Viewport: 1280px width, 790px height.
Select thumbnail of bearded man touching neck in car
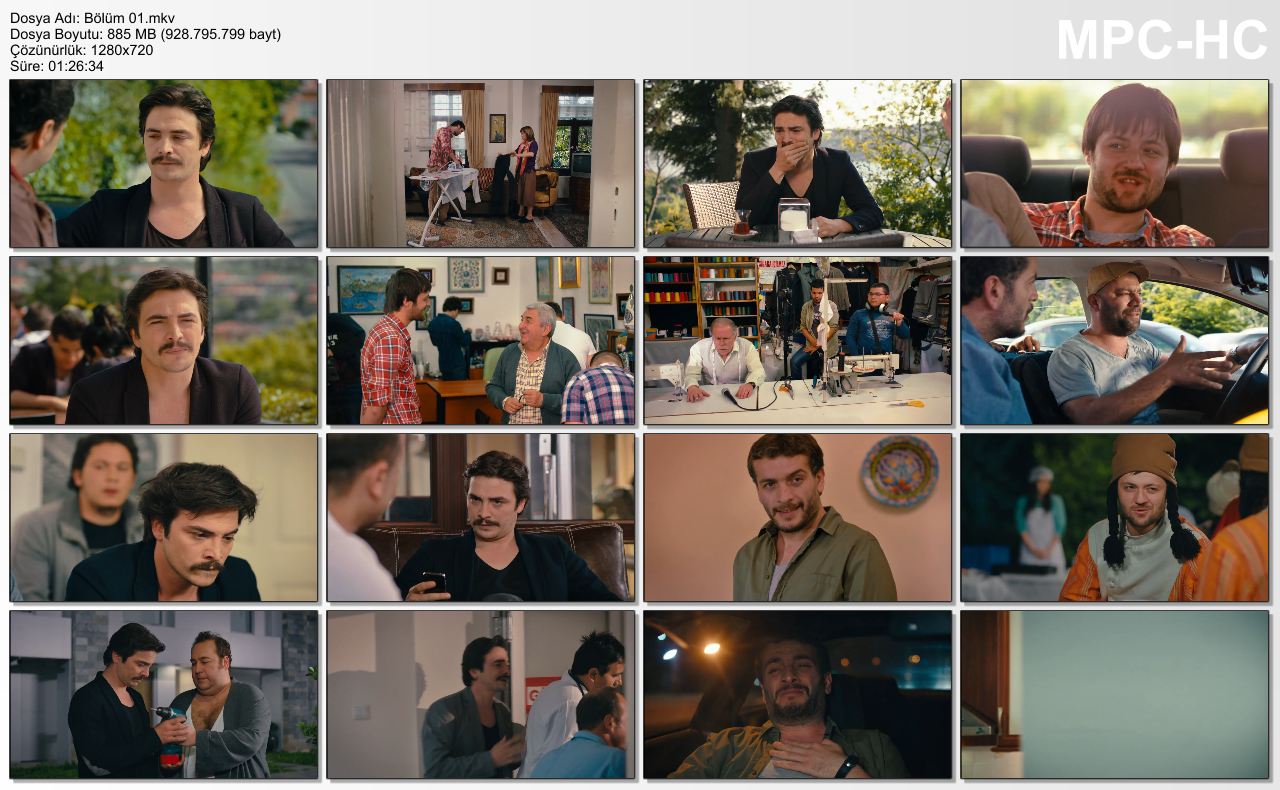798,695
